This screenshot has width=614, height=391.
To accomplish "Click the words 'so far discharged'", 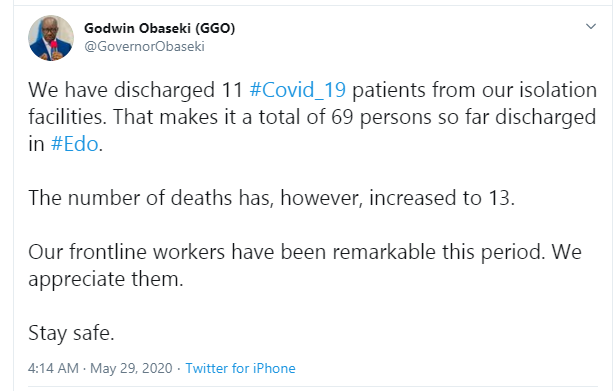I will [517, 117].
